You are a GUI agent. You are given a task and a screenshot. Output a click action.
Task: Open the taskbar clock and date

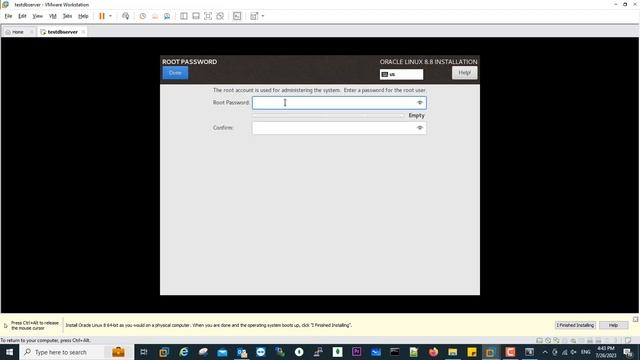(606, 352)
